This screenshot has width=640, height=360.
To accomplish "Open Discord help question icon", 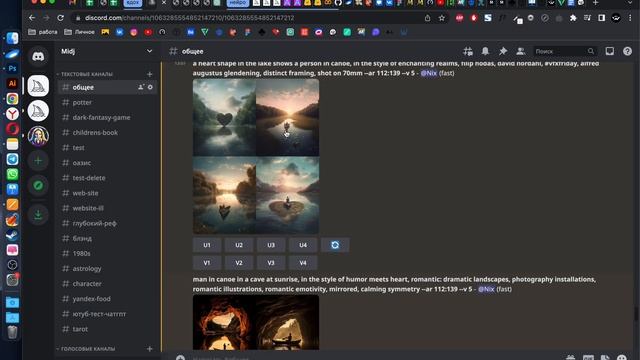I will (x=627, y=51).
